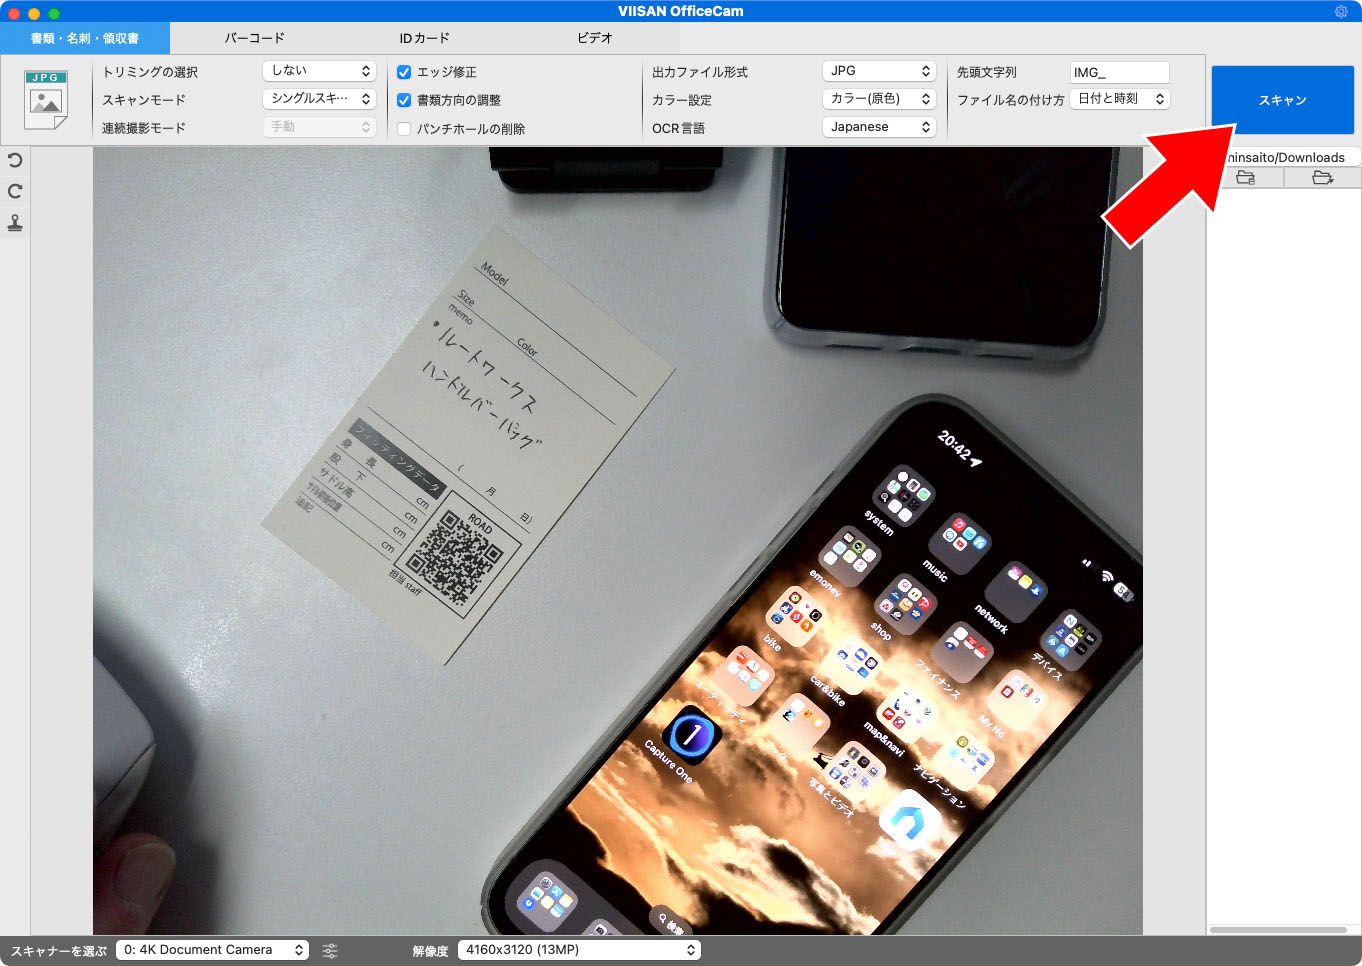Open the settings gear in title bar

click(1341, 11)
